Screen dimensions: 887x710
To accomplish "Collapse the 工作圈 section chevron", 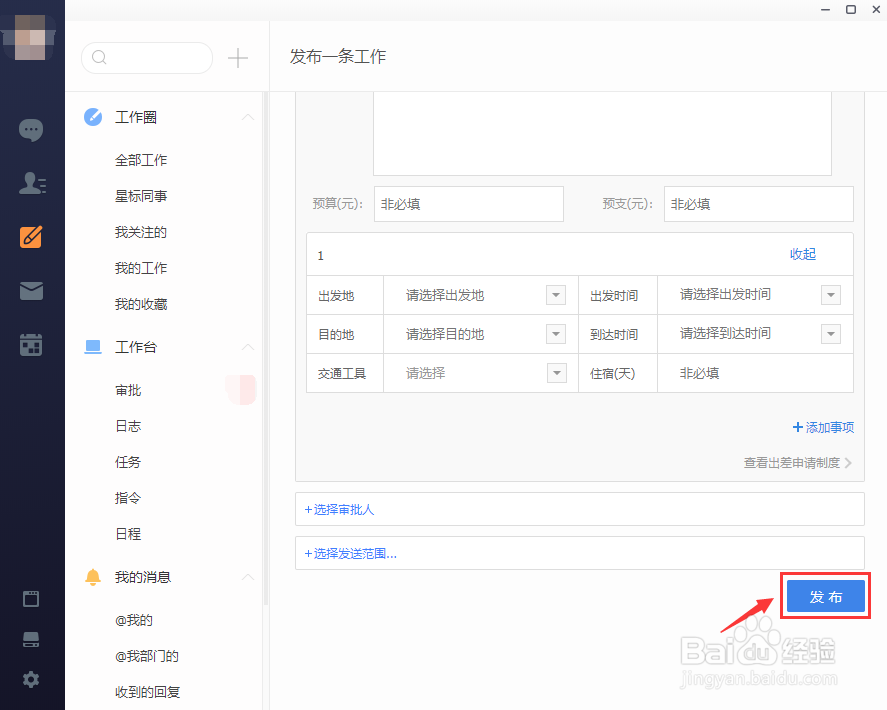I will (x=248, y=117).
